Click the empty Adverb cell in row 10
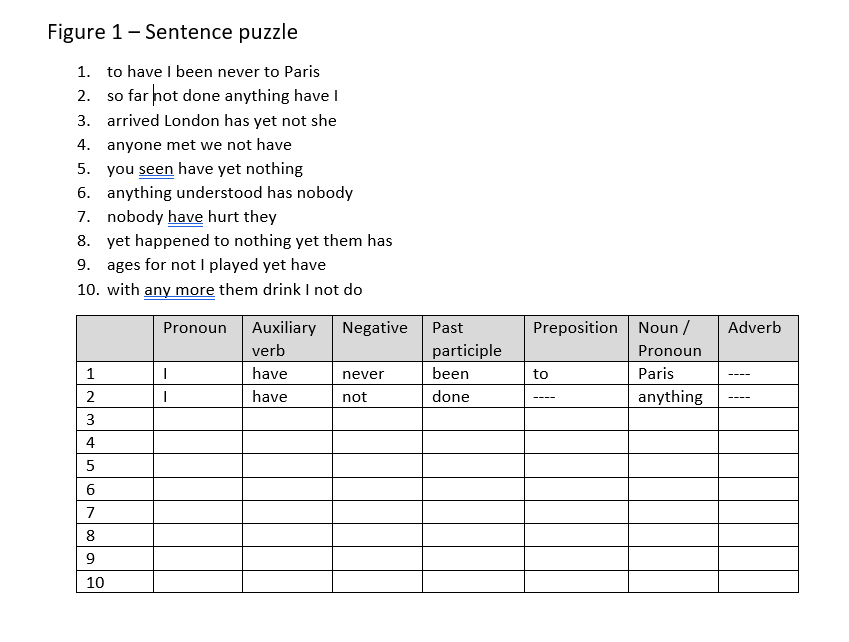This screenshot has width=849, height=642. (x=757, y=582)
